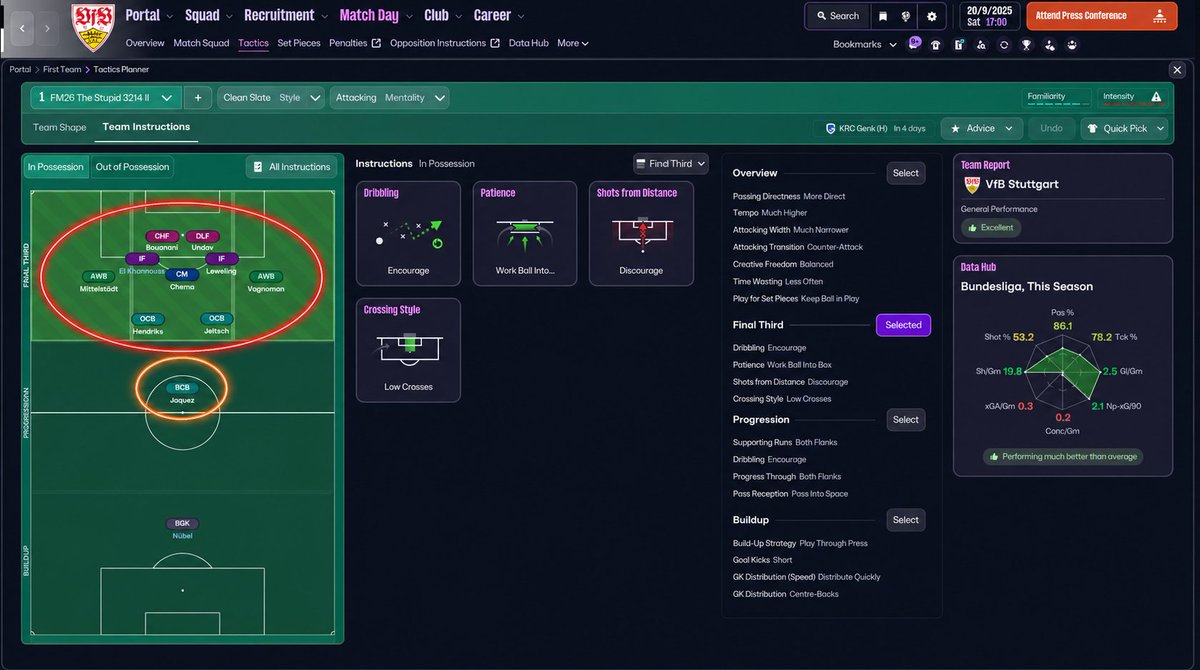Viewport: 1200px width, 670px height.
Task: Switch to the Match Squad sub-tab
Action: click(201, 43)
